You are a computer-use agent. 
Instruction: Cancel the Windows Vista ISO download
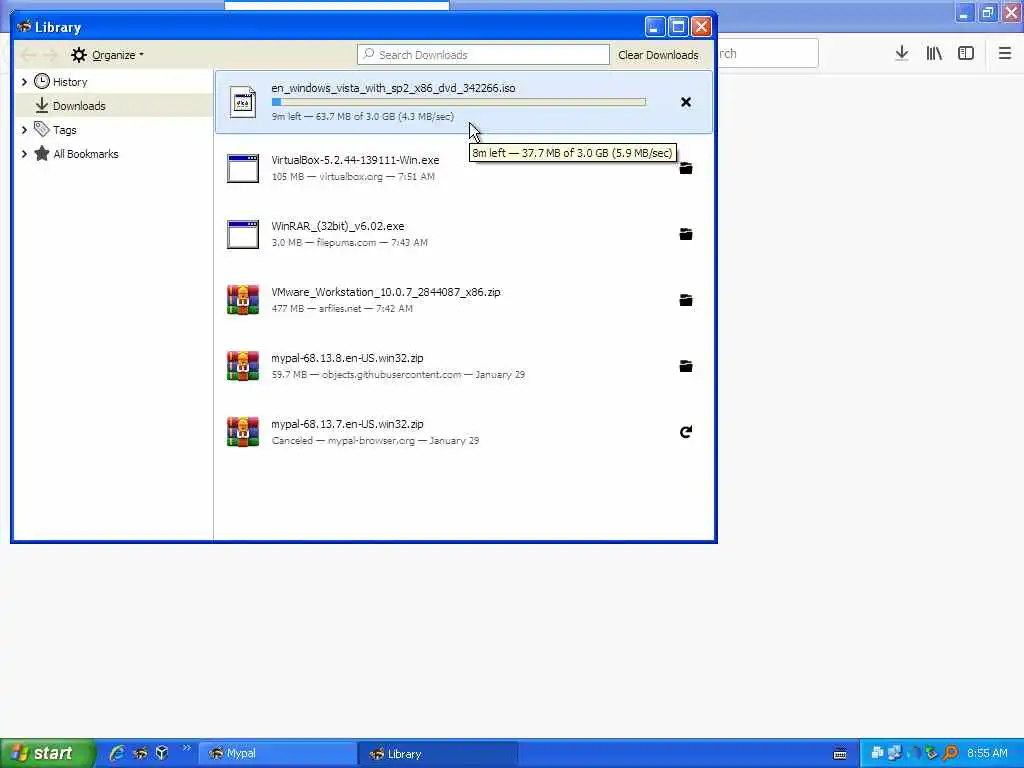686,102
